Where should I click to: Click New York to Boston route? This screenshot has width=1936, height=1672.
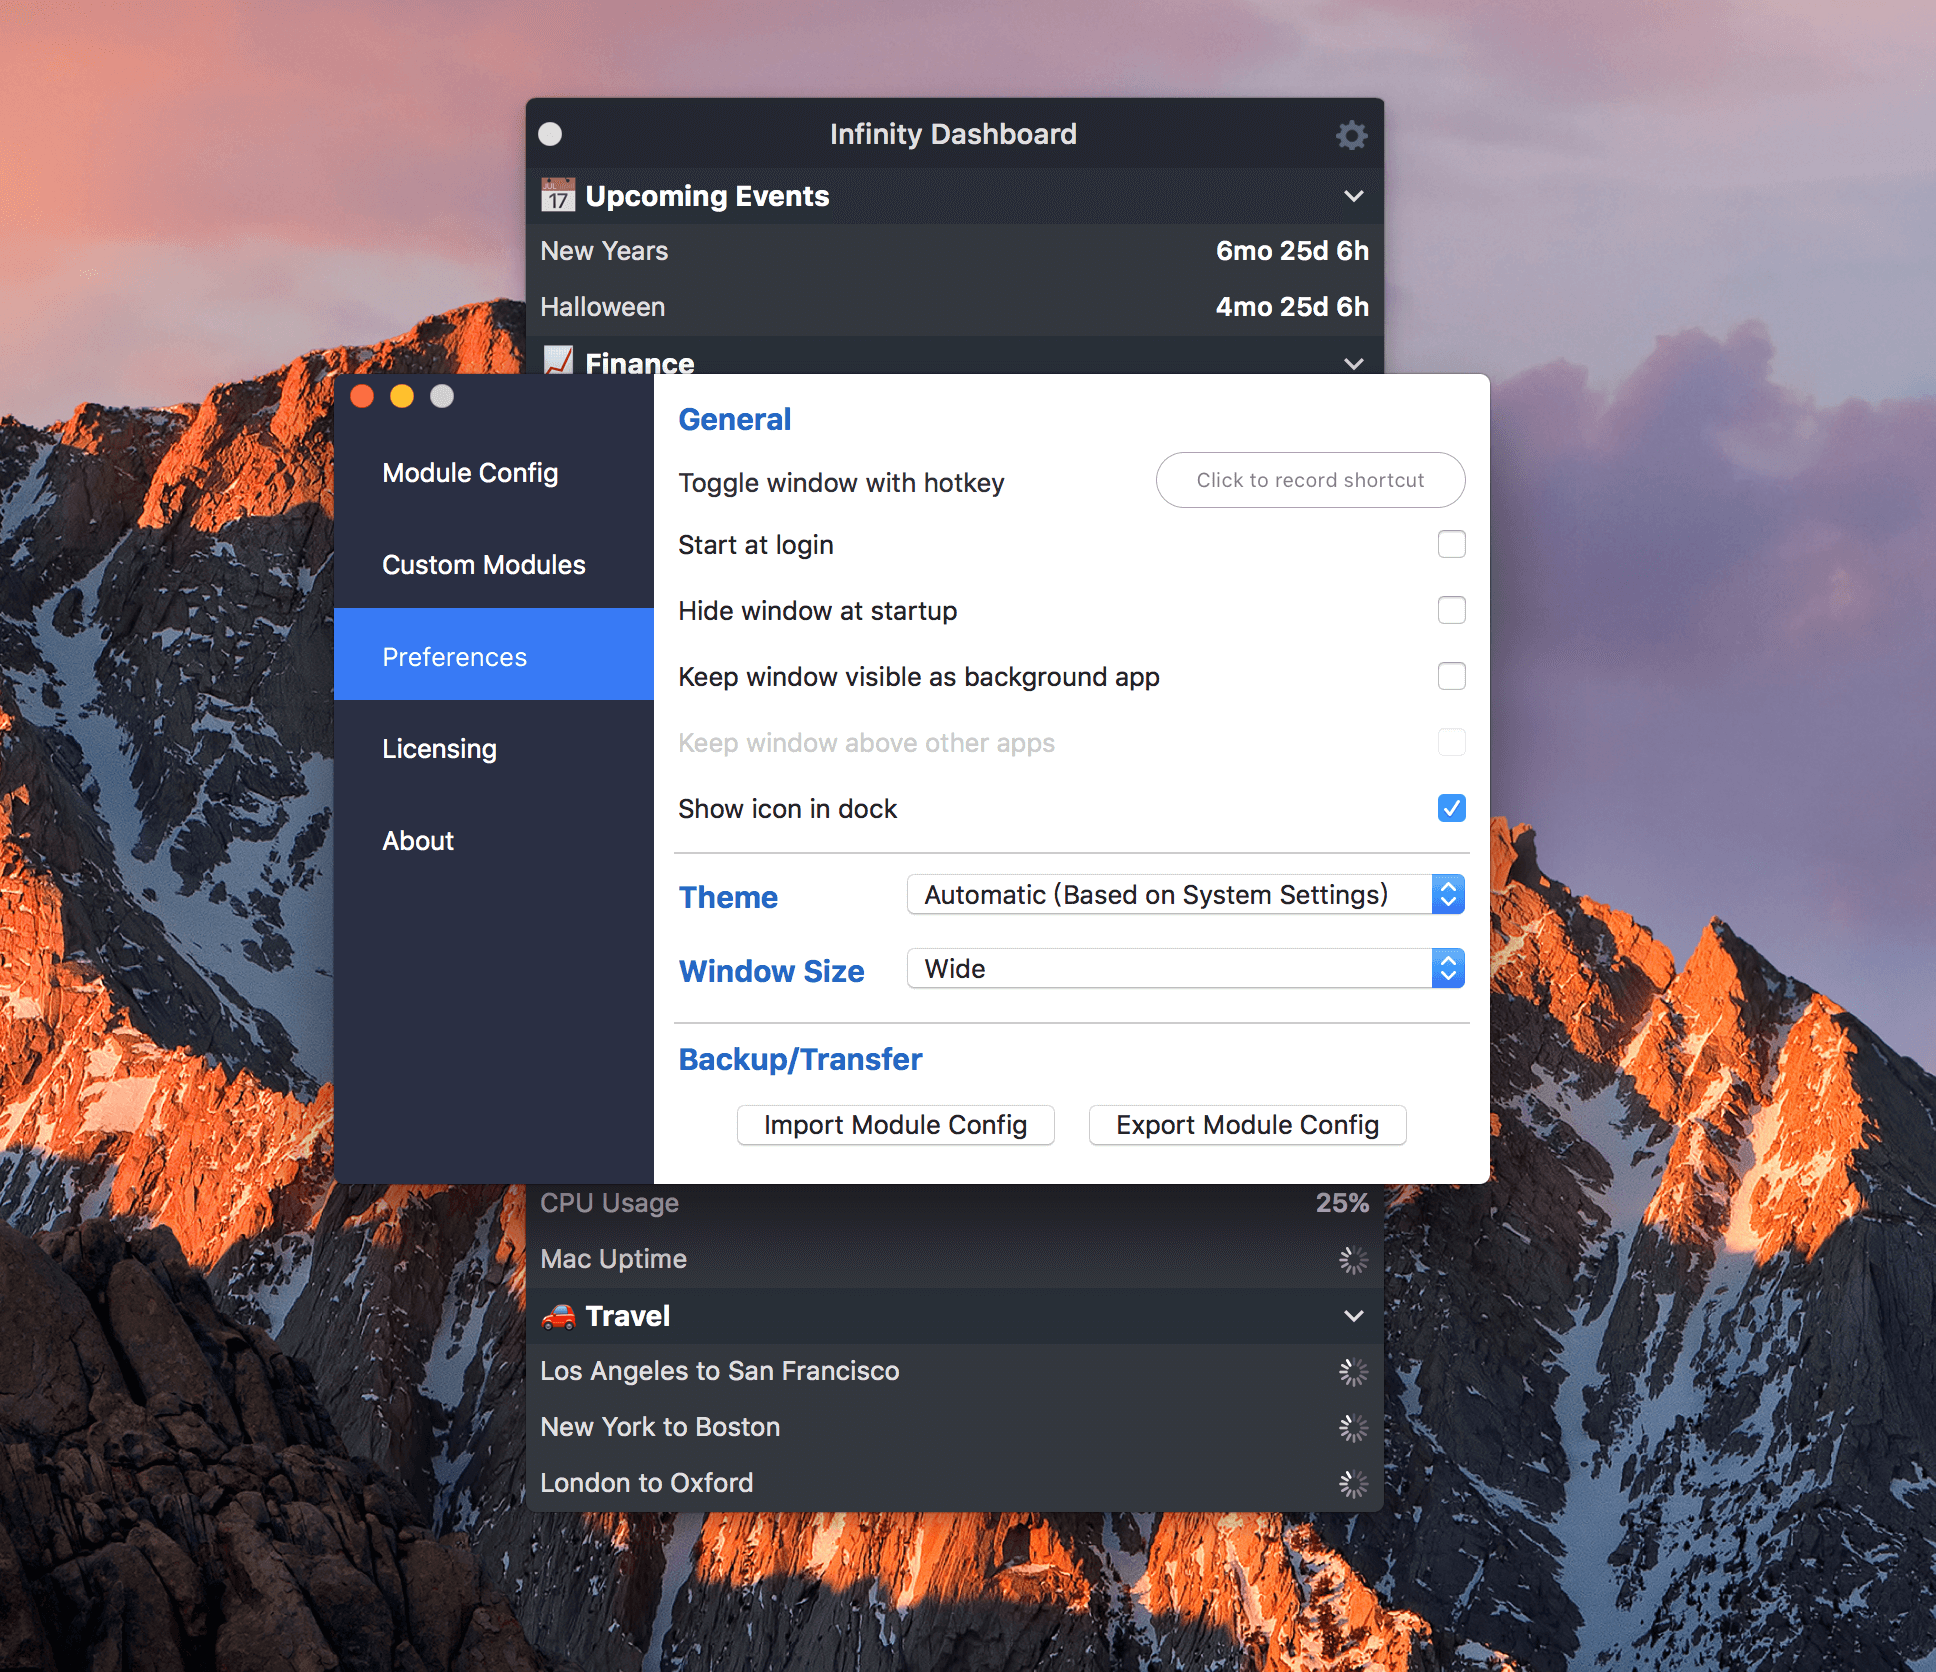pos(660,1427)
